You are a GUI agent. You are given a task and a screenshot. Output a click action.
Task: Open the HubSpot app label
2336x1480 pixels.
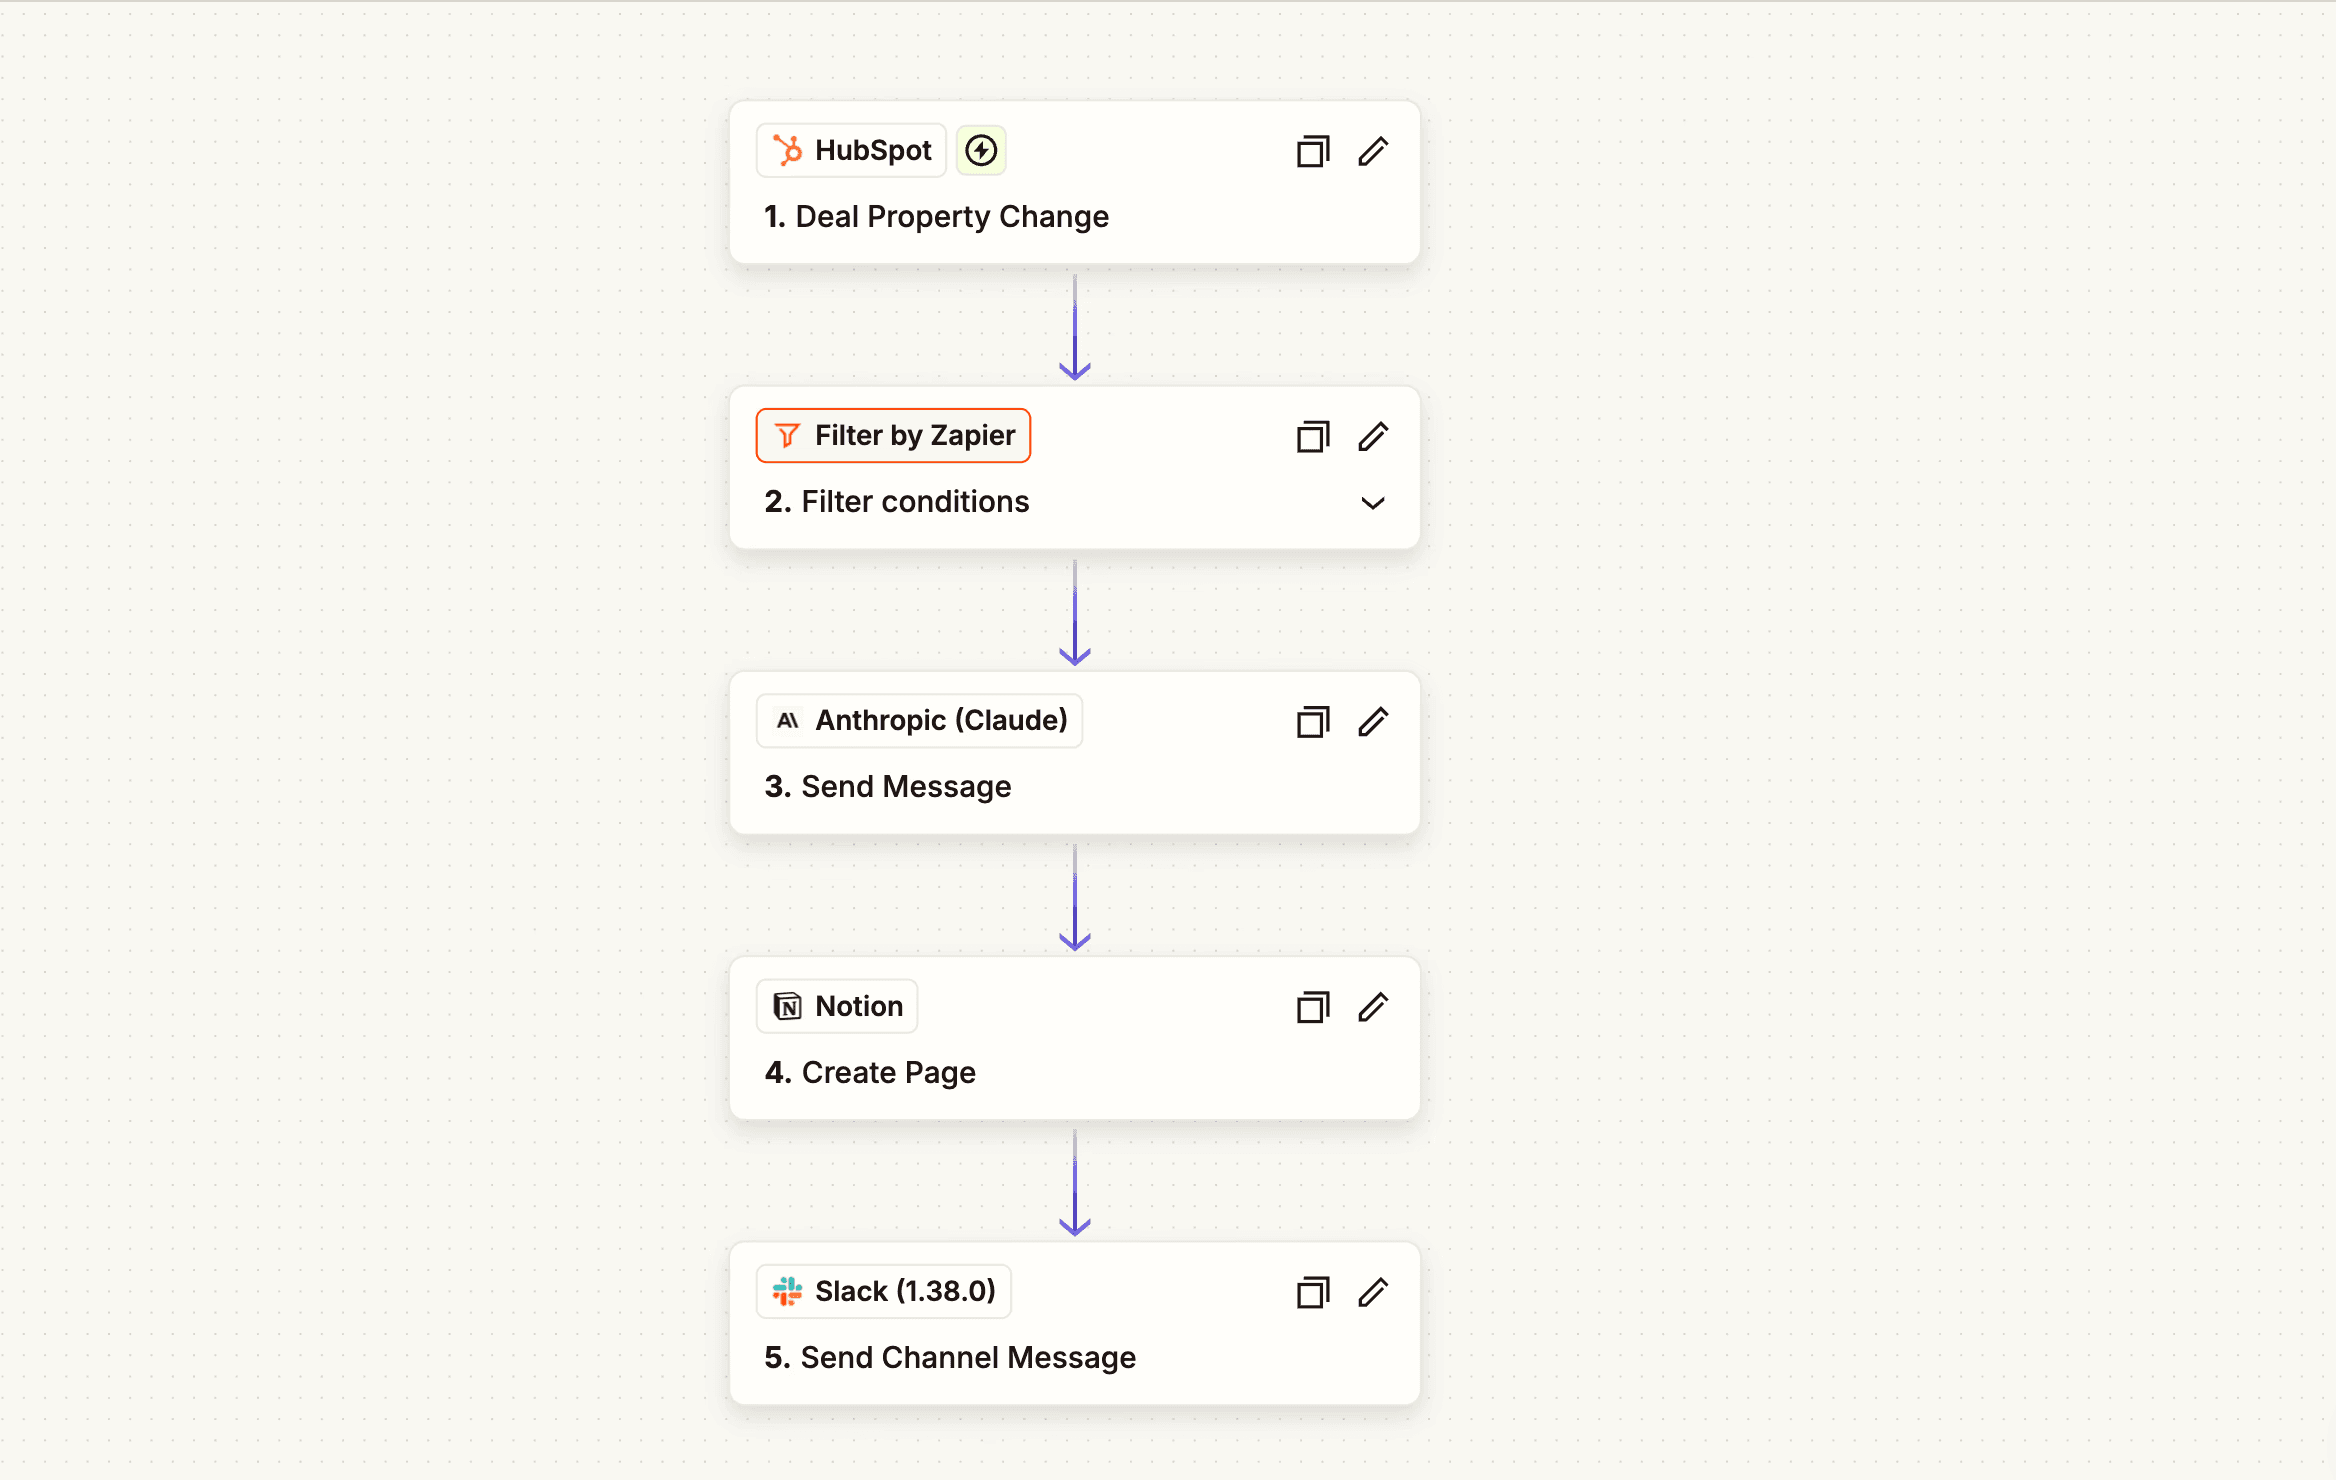[x=851, y=150]
